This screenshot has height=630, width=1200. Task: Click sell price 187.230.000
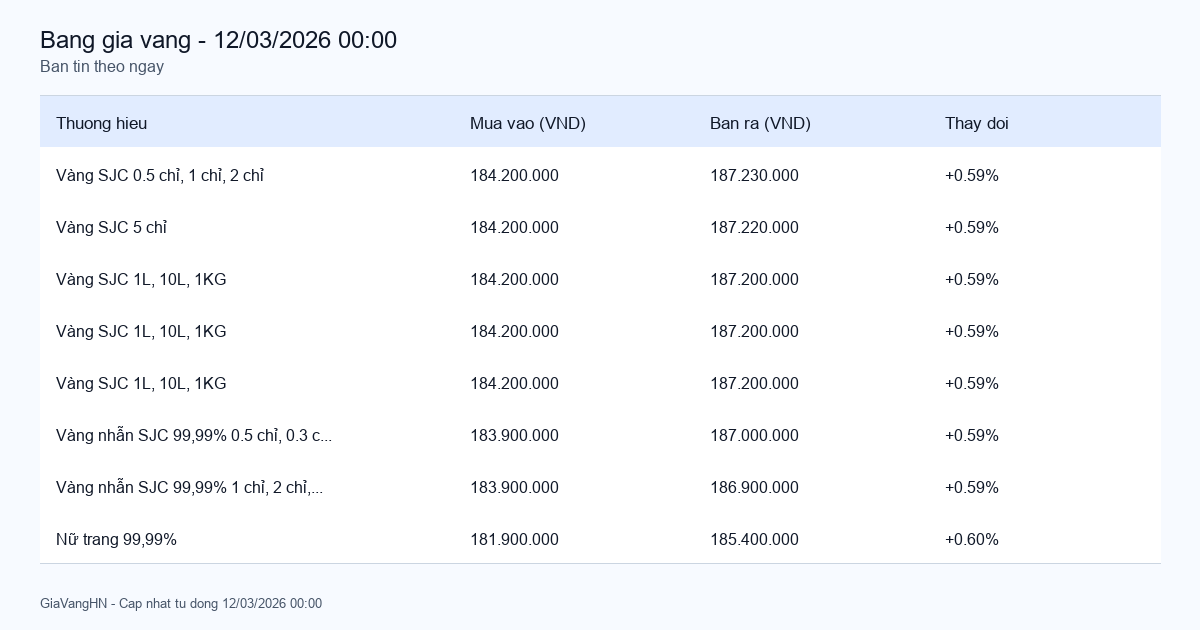[754, 175]
